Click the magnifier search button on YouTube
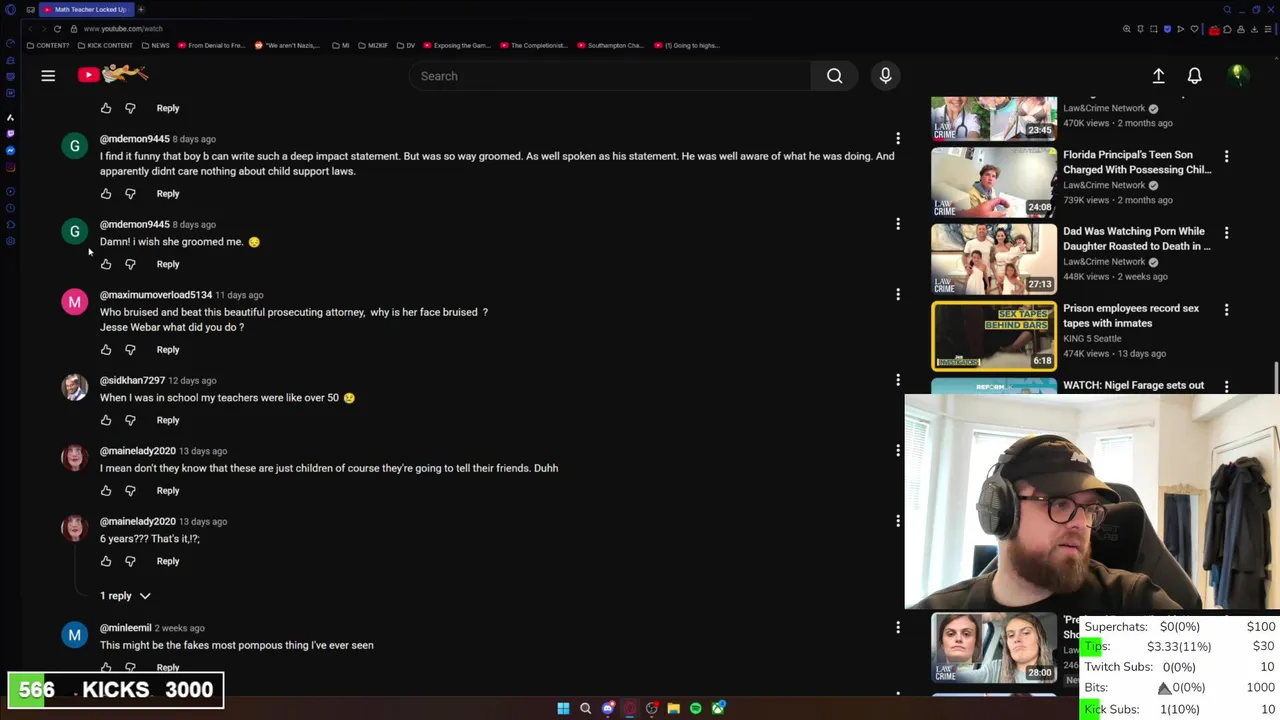The width and height of the screenshot is (1280, 720). click(x=834, y=76)
